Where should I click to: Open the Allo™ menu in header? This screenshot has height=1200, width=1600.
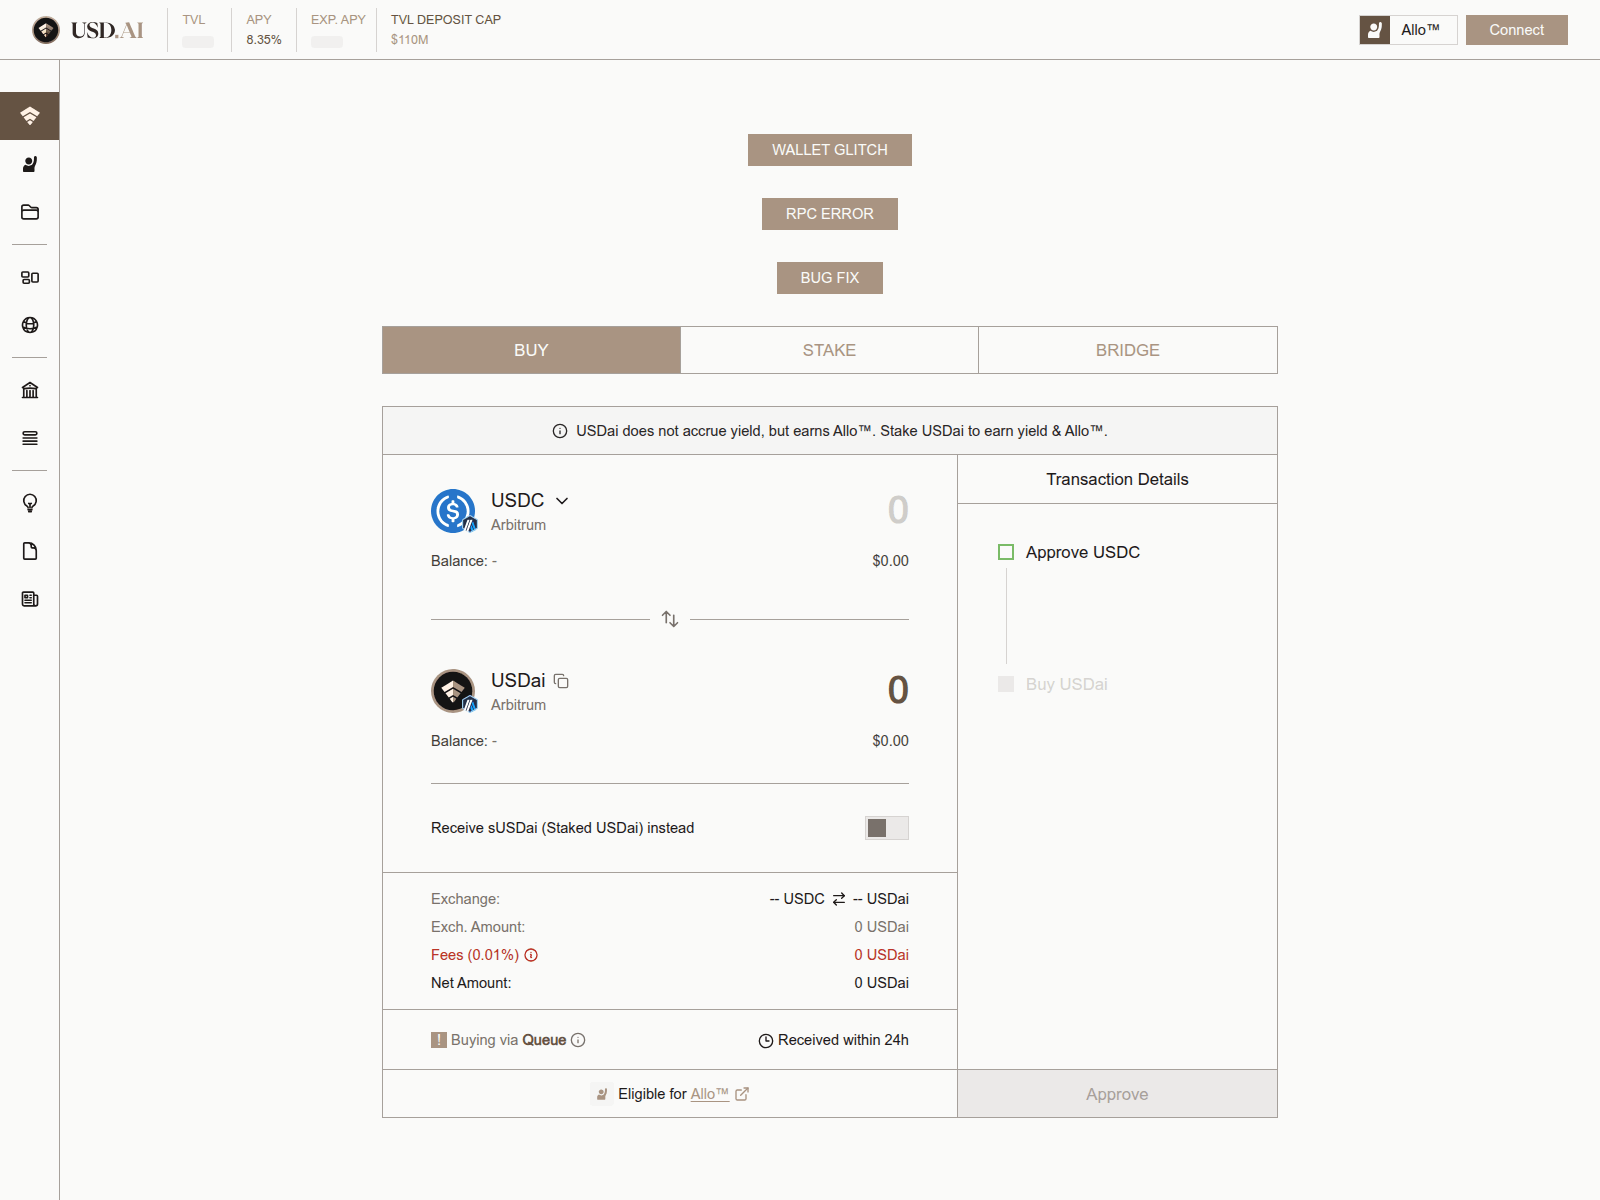pos(1408,30)
